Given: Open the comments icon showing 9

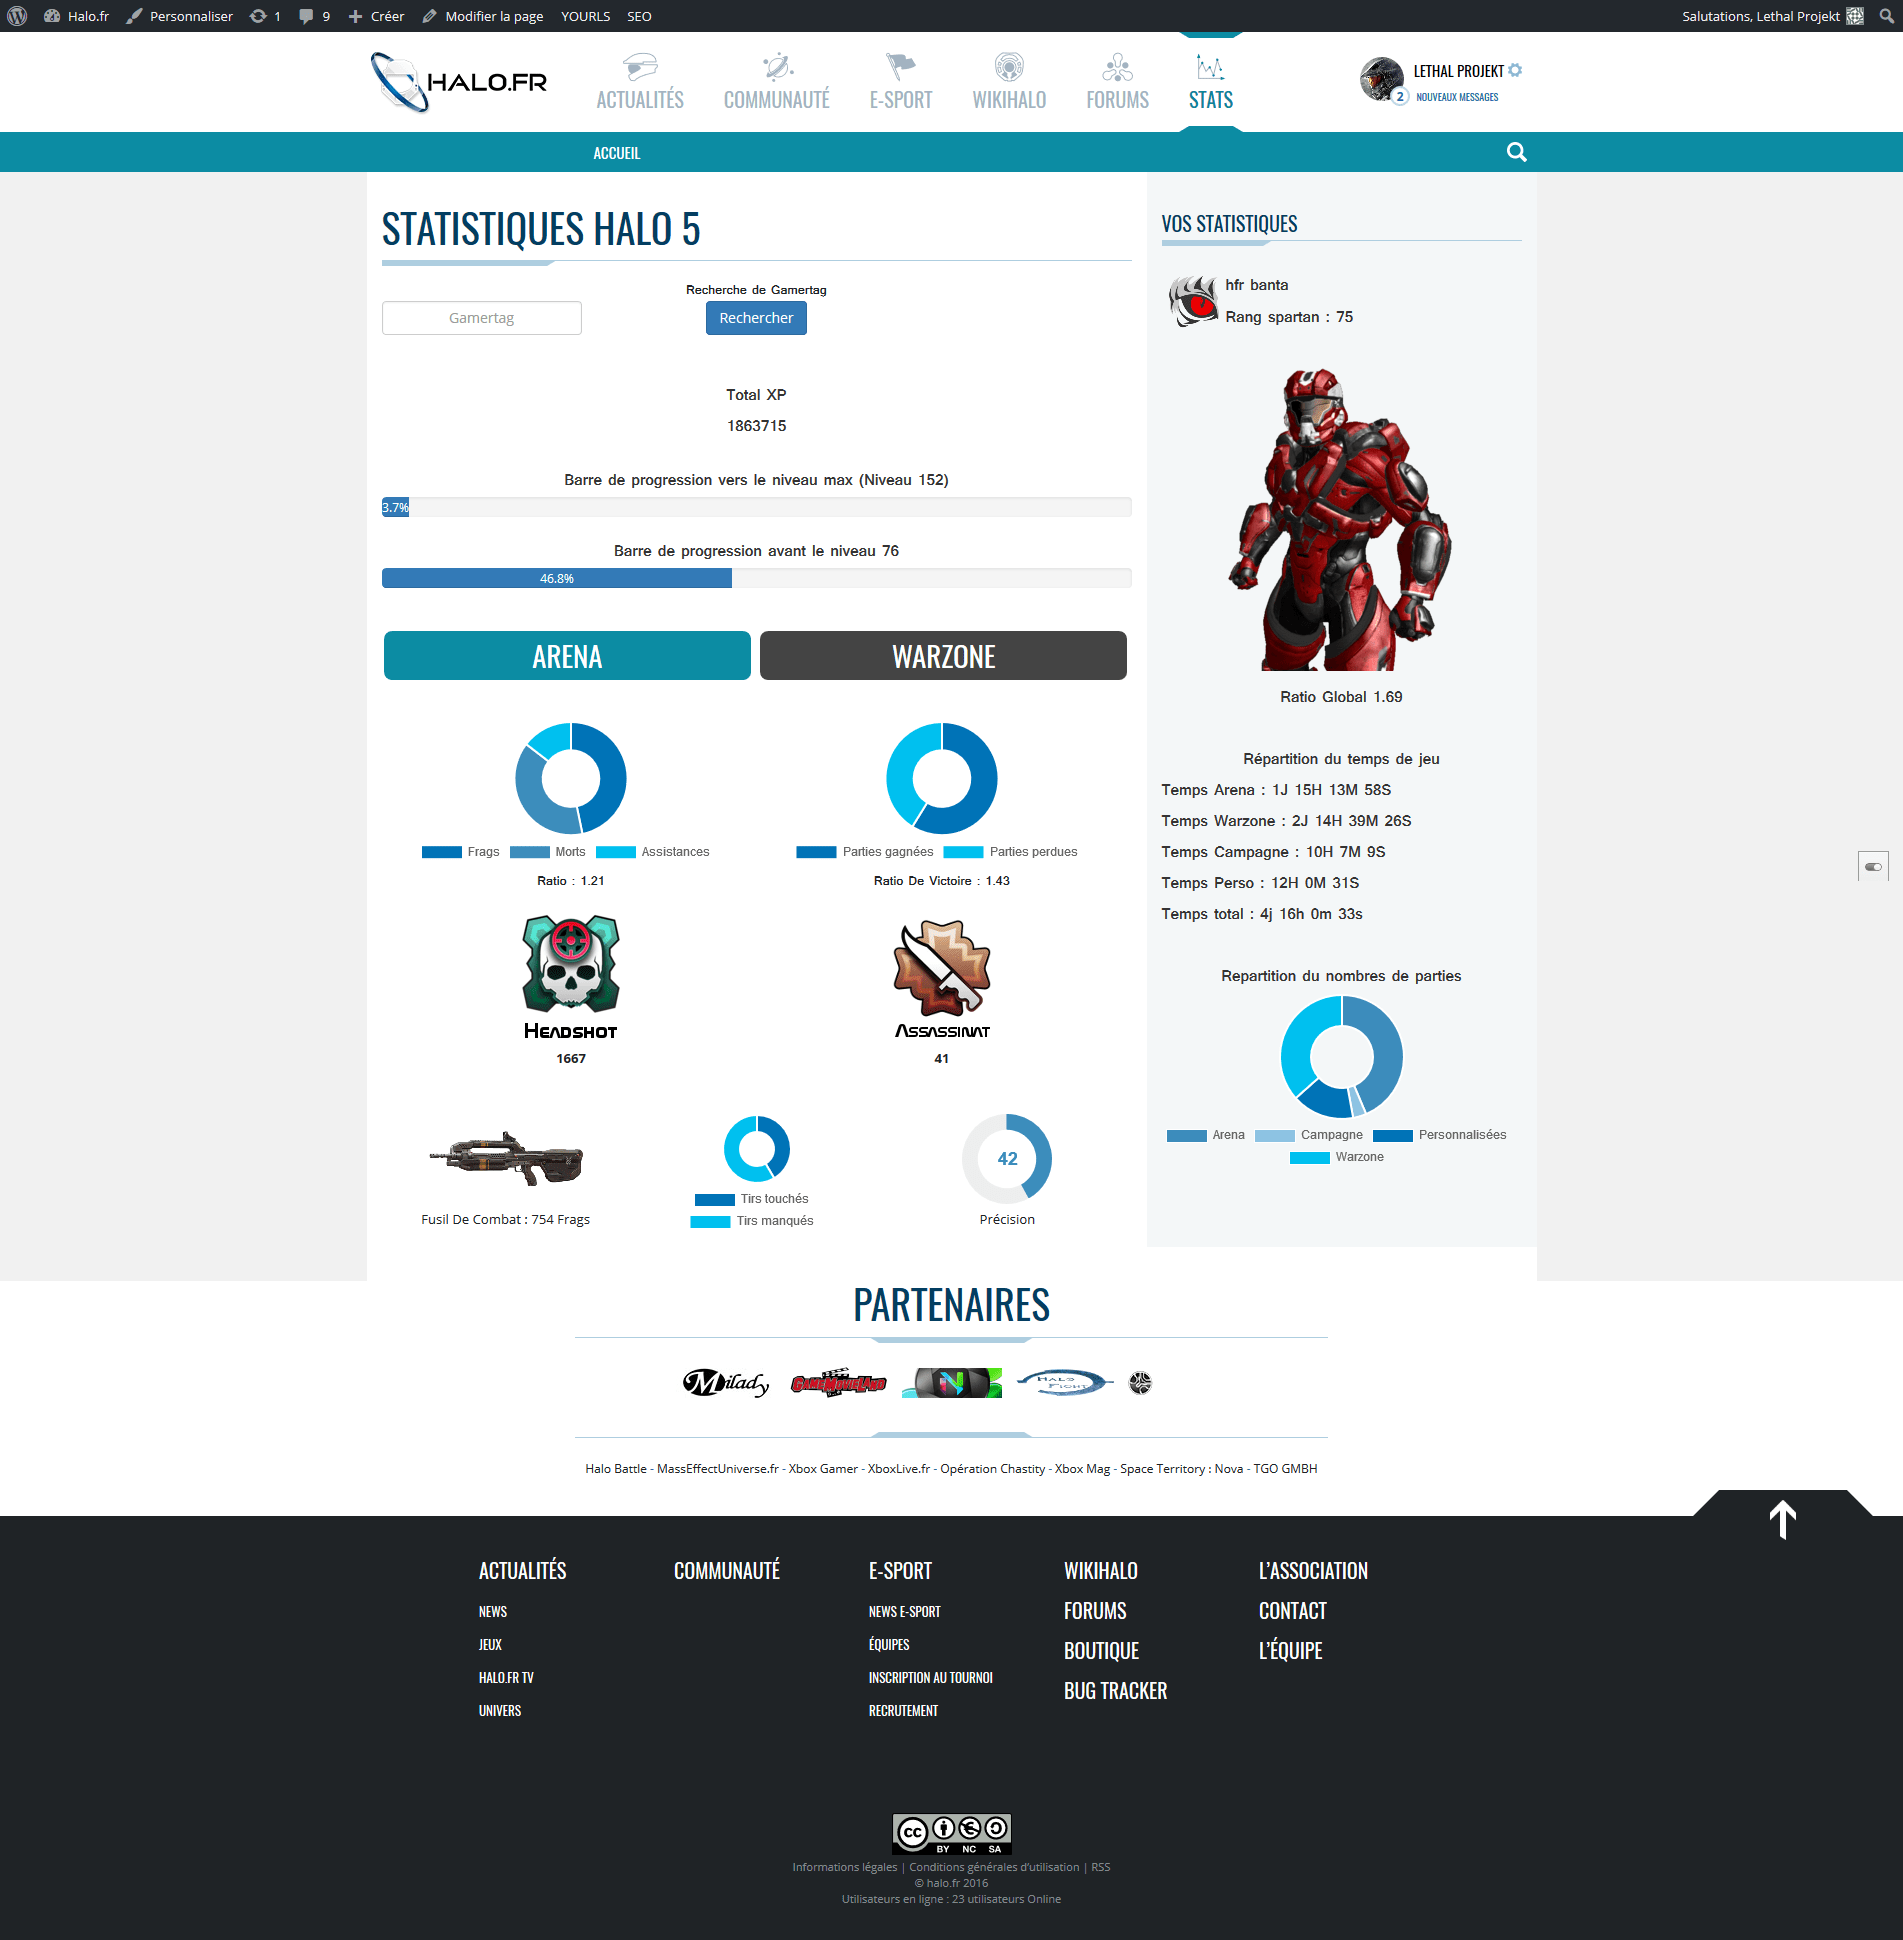Looking at the screenshot, I should [x=314, y=16].
